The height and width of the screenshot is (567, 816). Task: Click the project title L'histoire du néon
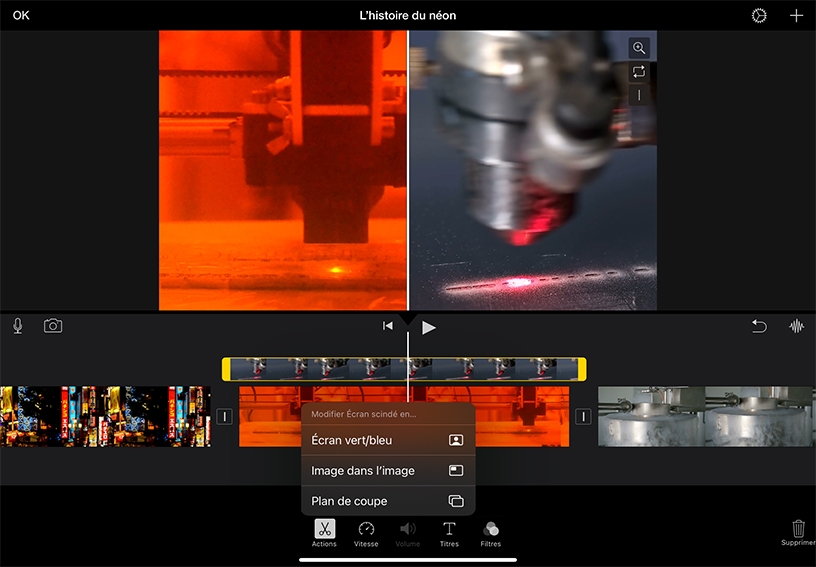coord(407,16)
